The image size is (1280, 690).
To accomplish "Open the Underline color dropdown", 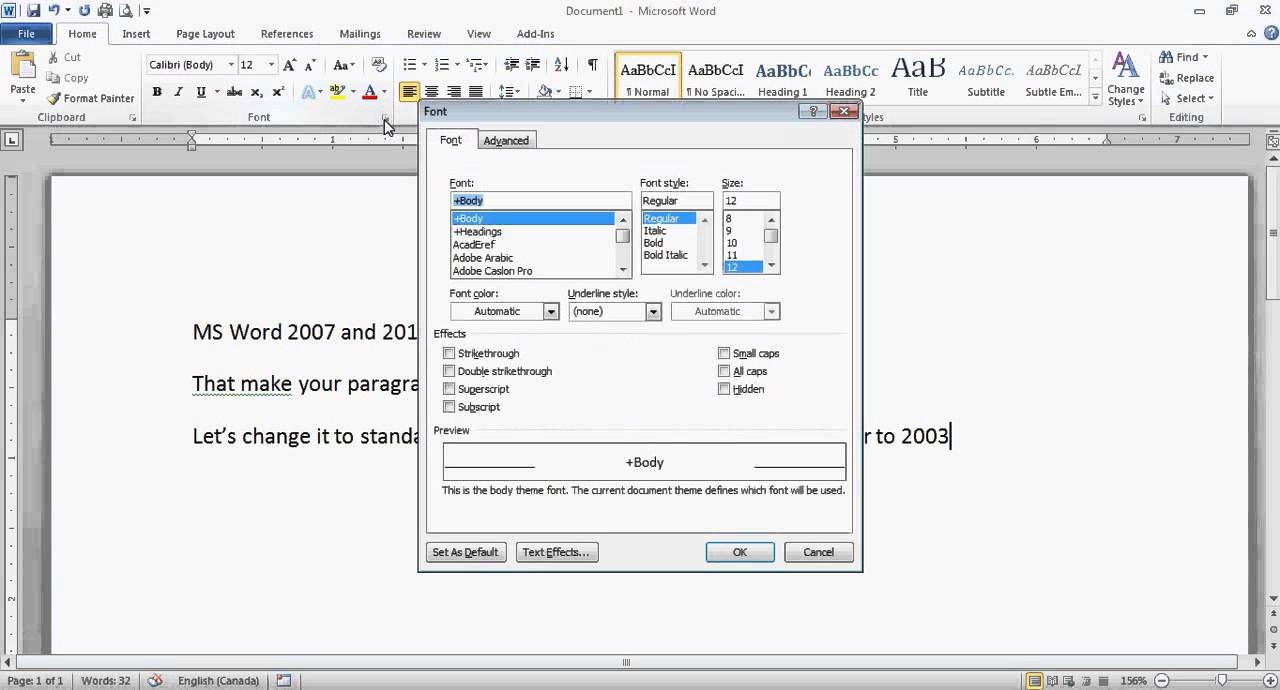I will tap(771, 312).
